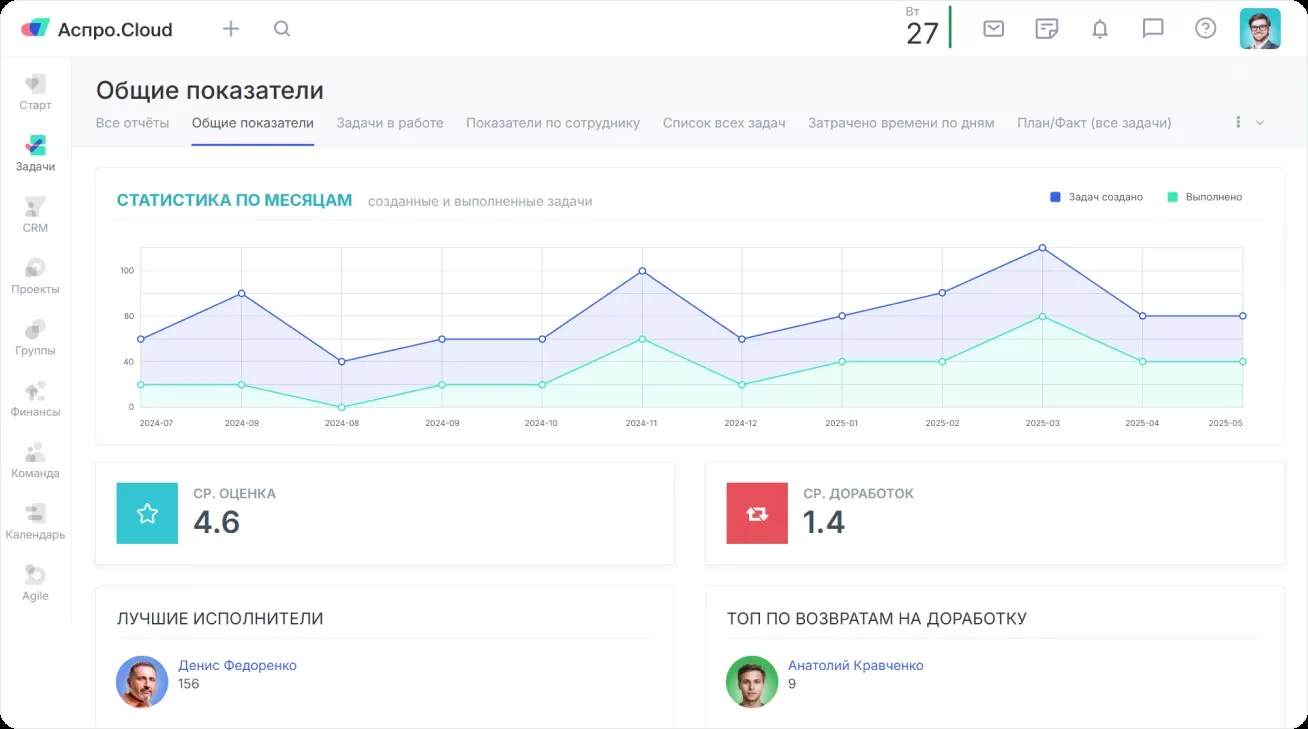Screen dimensions: 1308x729
Task: Open the user profile avatar menu
Action: point(1259,29)
